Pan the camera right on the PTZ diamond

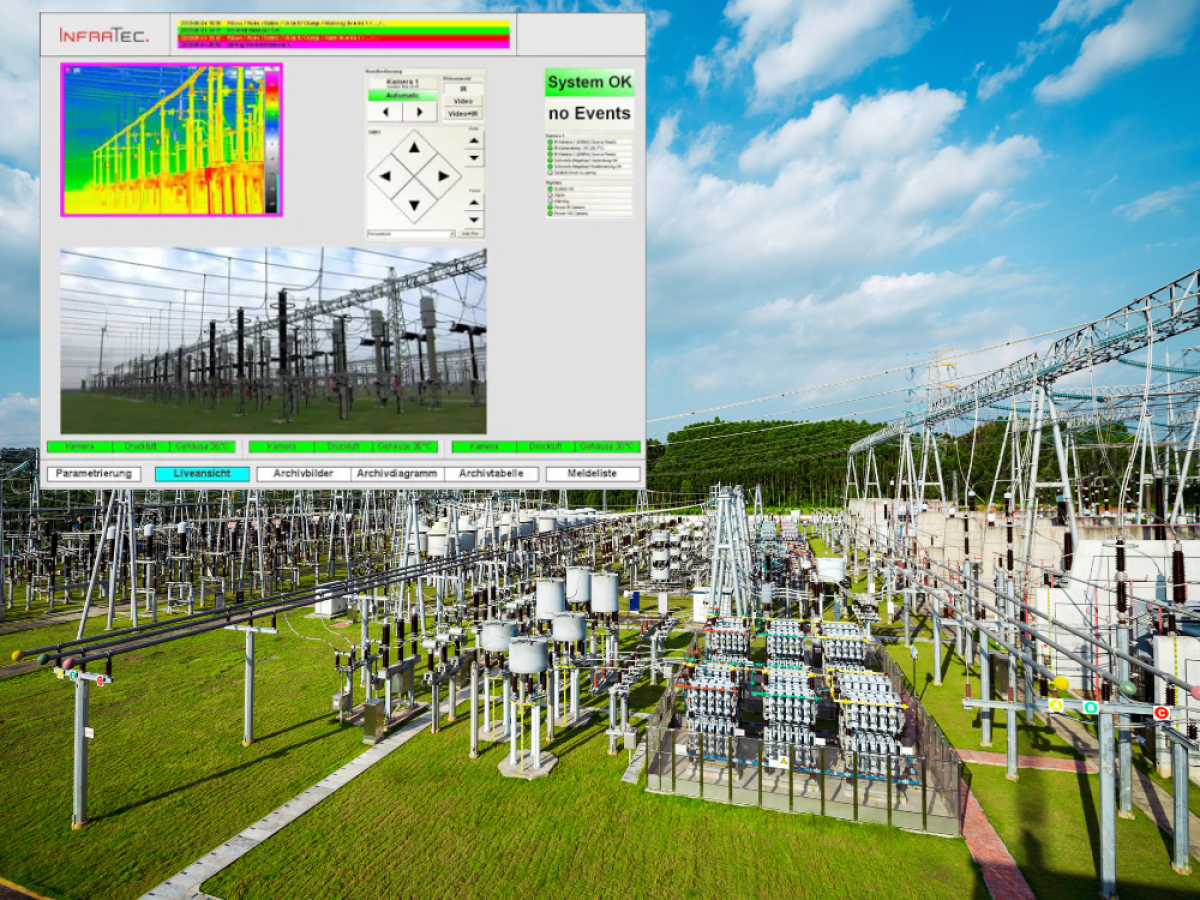444,175
